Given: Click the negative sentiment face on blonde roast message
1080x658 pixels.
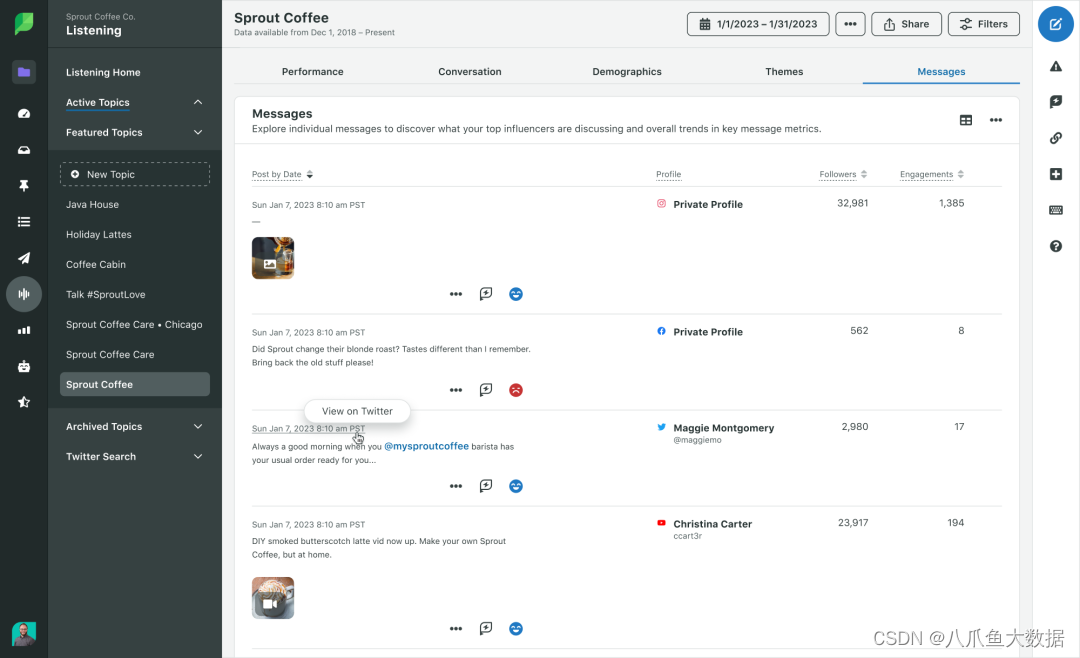Looking at the screenshot, I should (516, 390).
